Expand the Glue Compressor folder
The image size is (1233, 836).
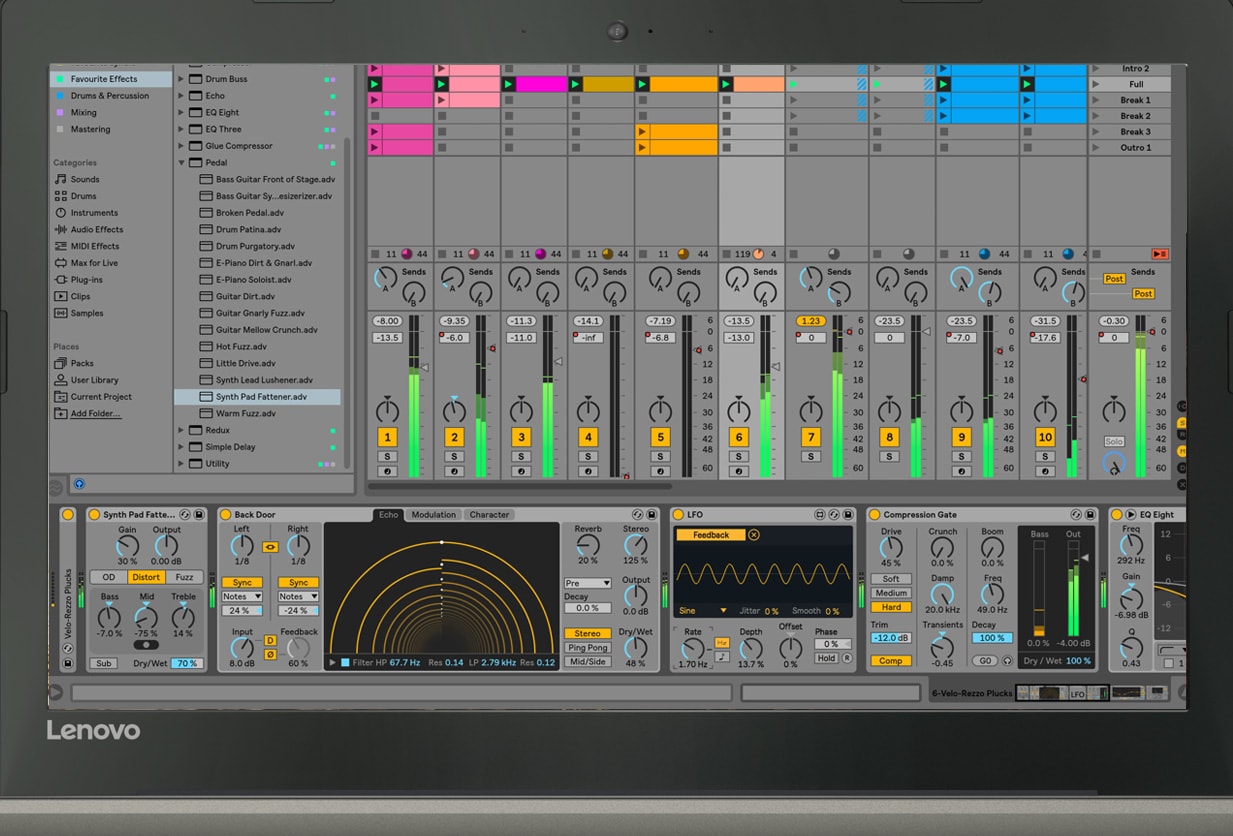(x=182, y=146)
